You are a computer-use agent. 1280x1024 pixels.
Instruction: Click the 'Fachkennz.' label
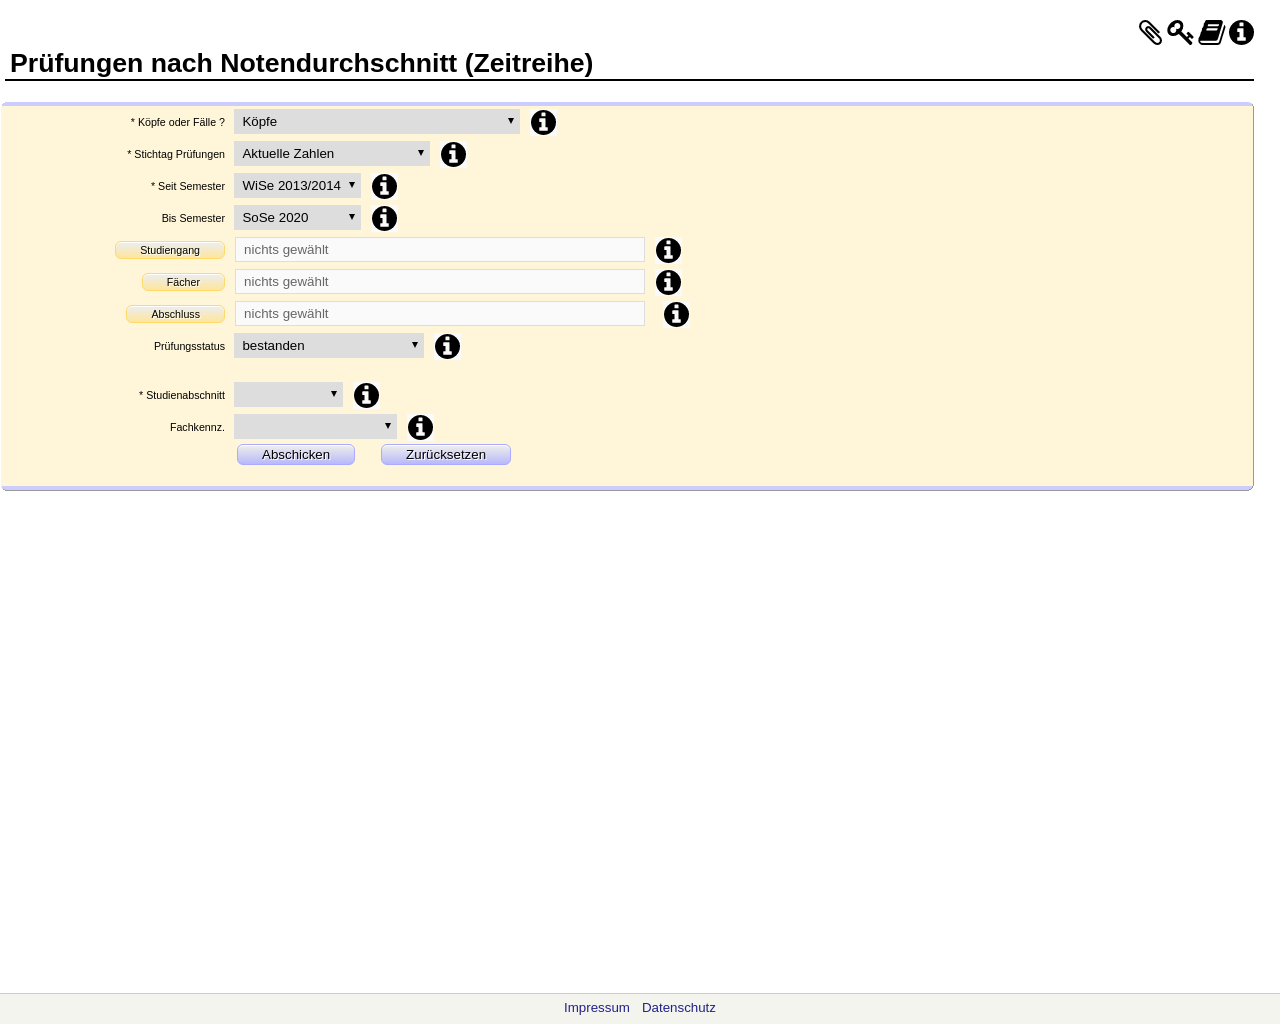197,427
